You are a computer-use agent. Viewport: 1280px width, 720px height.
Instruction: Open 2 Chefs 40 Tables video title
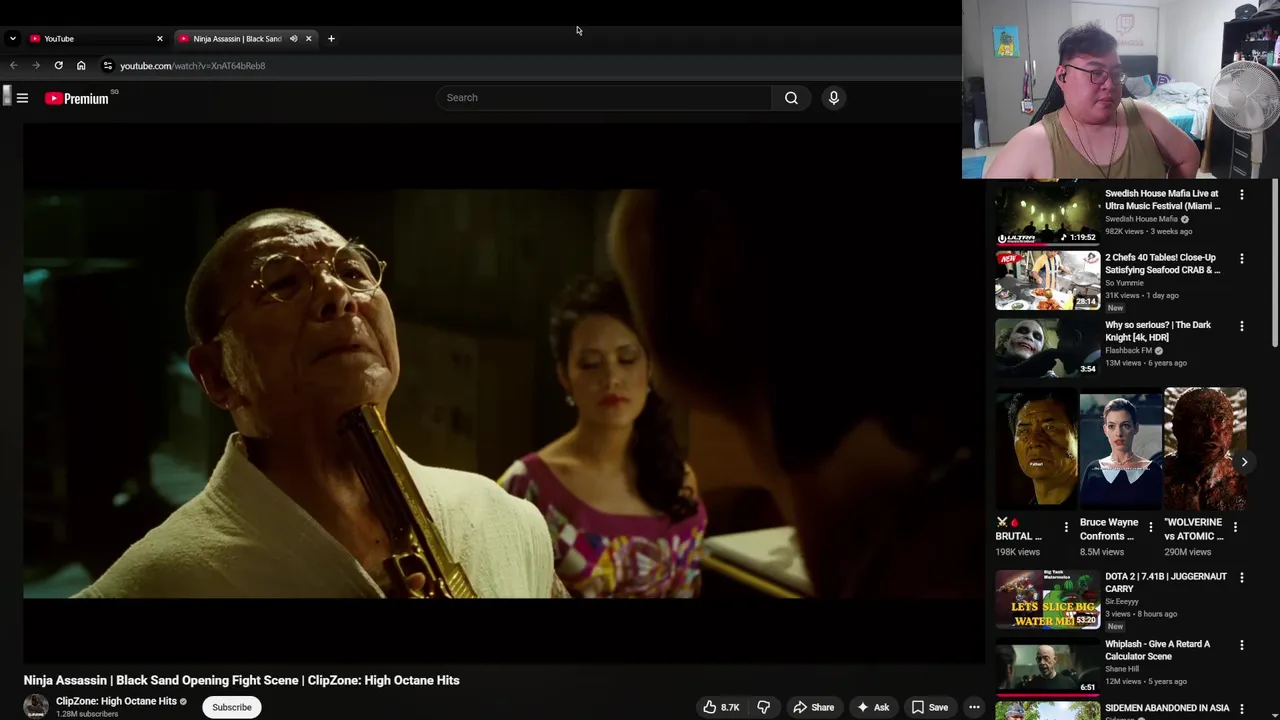click(x=1162, y=264)
